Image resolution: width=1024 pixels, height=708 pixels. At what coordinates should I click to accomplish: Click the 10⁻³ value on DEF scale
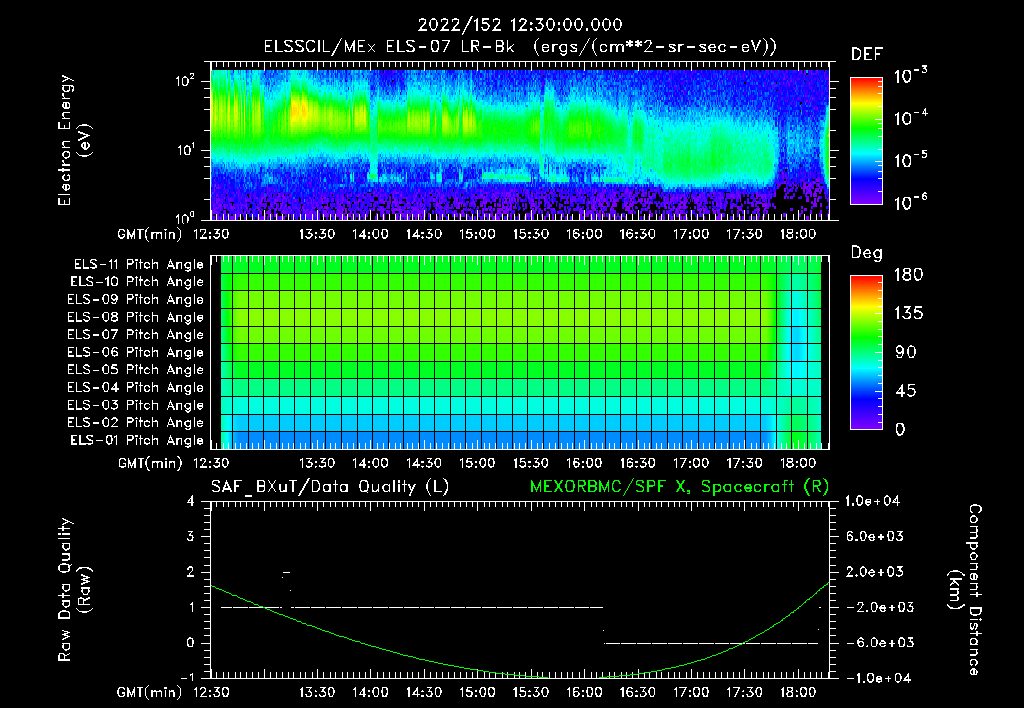click(910, 76)
